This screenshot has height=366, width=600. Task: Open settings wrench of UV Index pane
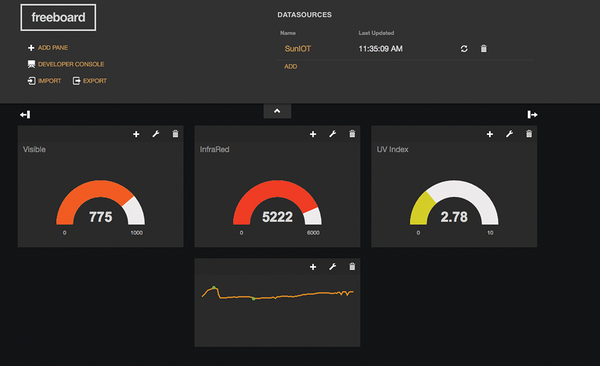[x=509, y=134]
